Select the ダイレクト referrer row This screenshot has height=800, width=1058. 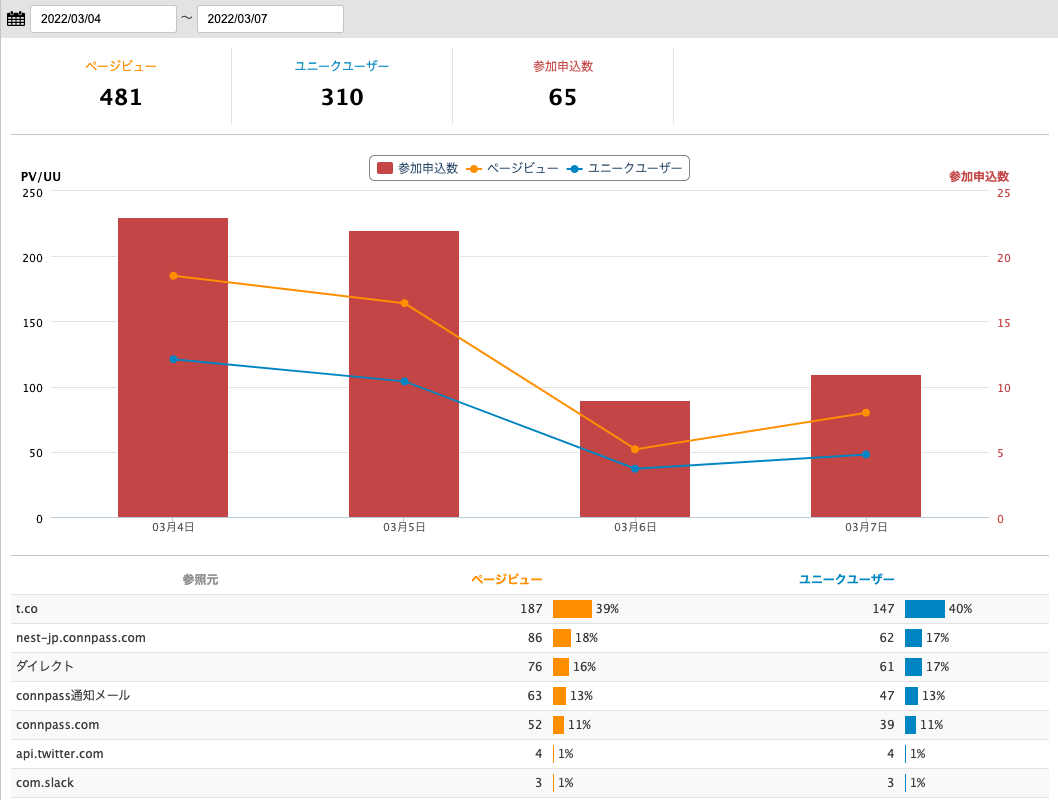pyautogui.click(x=530, y=666)
